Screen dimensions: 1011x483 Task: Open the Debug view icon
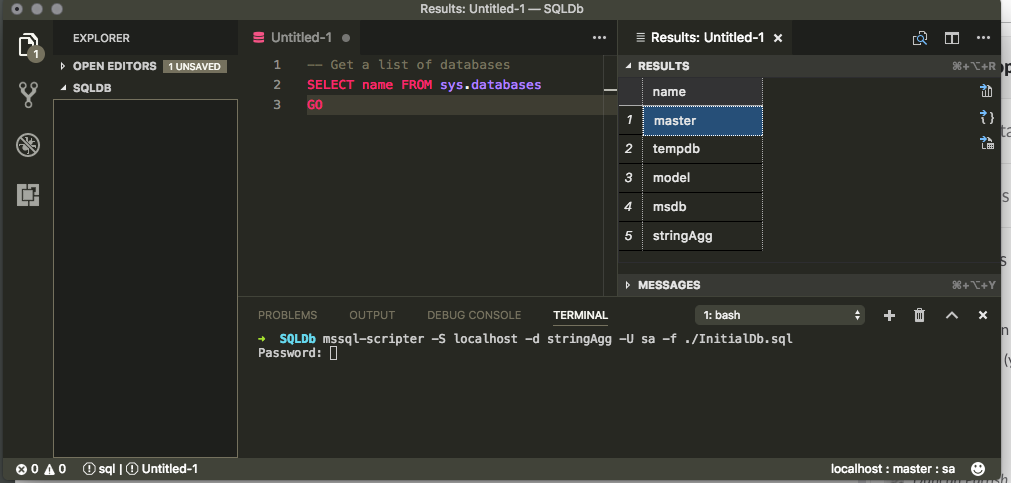(x=28, y=145)
